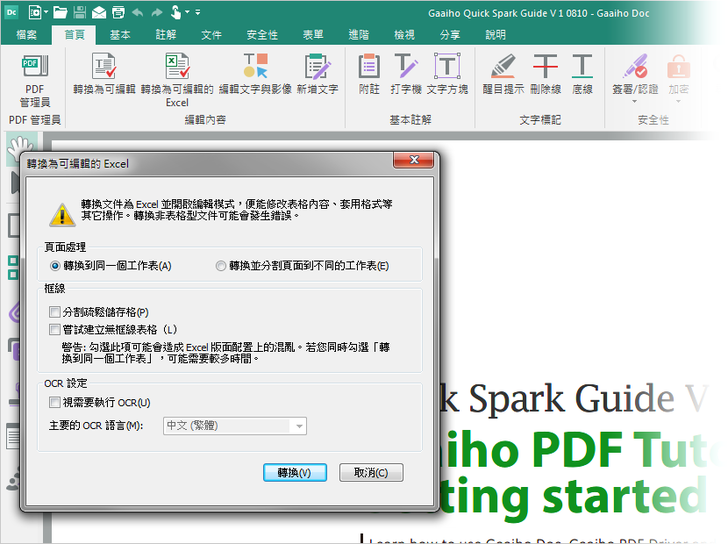Screen dimensions: 728x544
Task: Open the PDF 管理員 tool
Action: [x=35, y=81]
